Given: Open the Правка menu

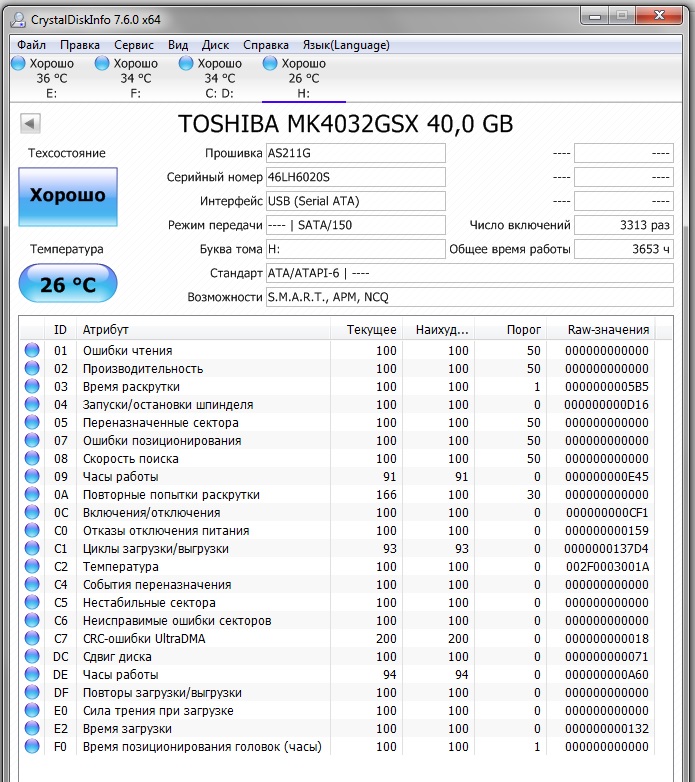Looking at the screenshot, I should pyautogui.click(x=80, y=45).
